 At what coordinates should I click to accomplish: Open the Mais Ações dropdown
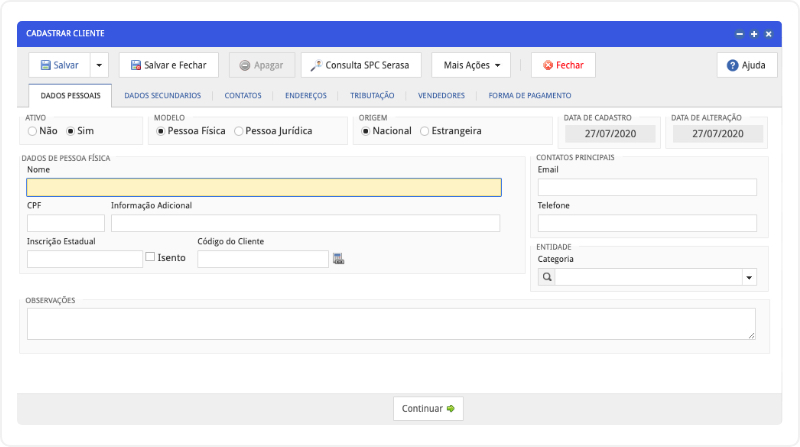tap(471, 65)
